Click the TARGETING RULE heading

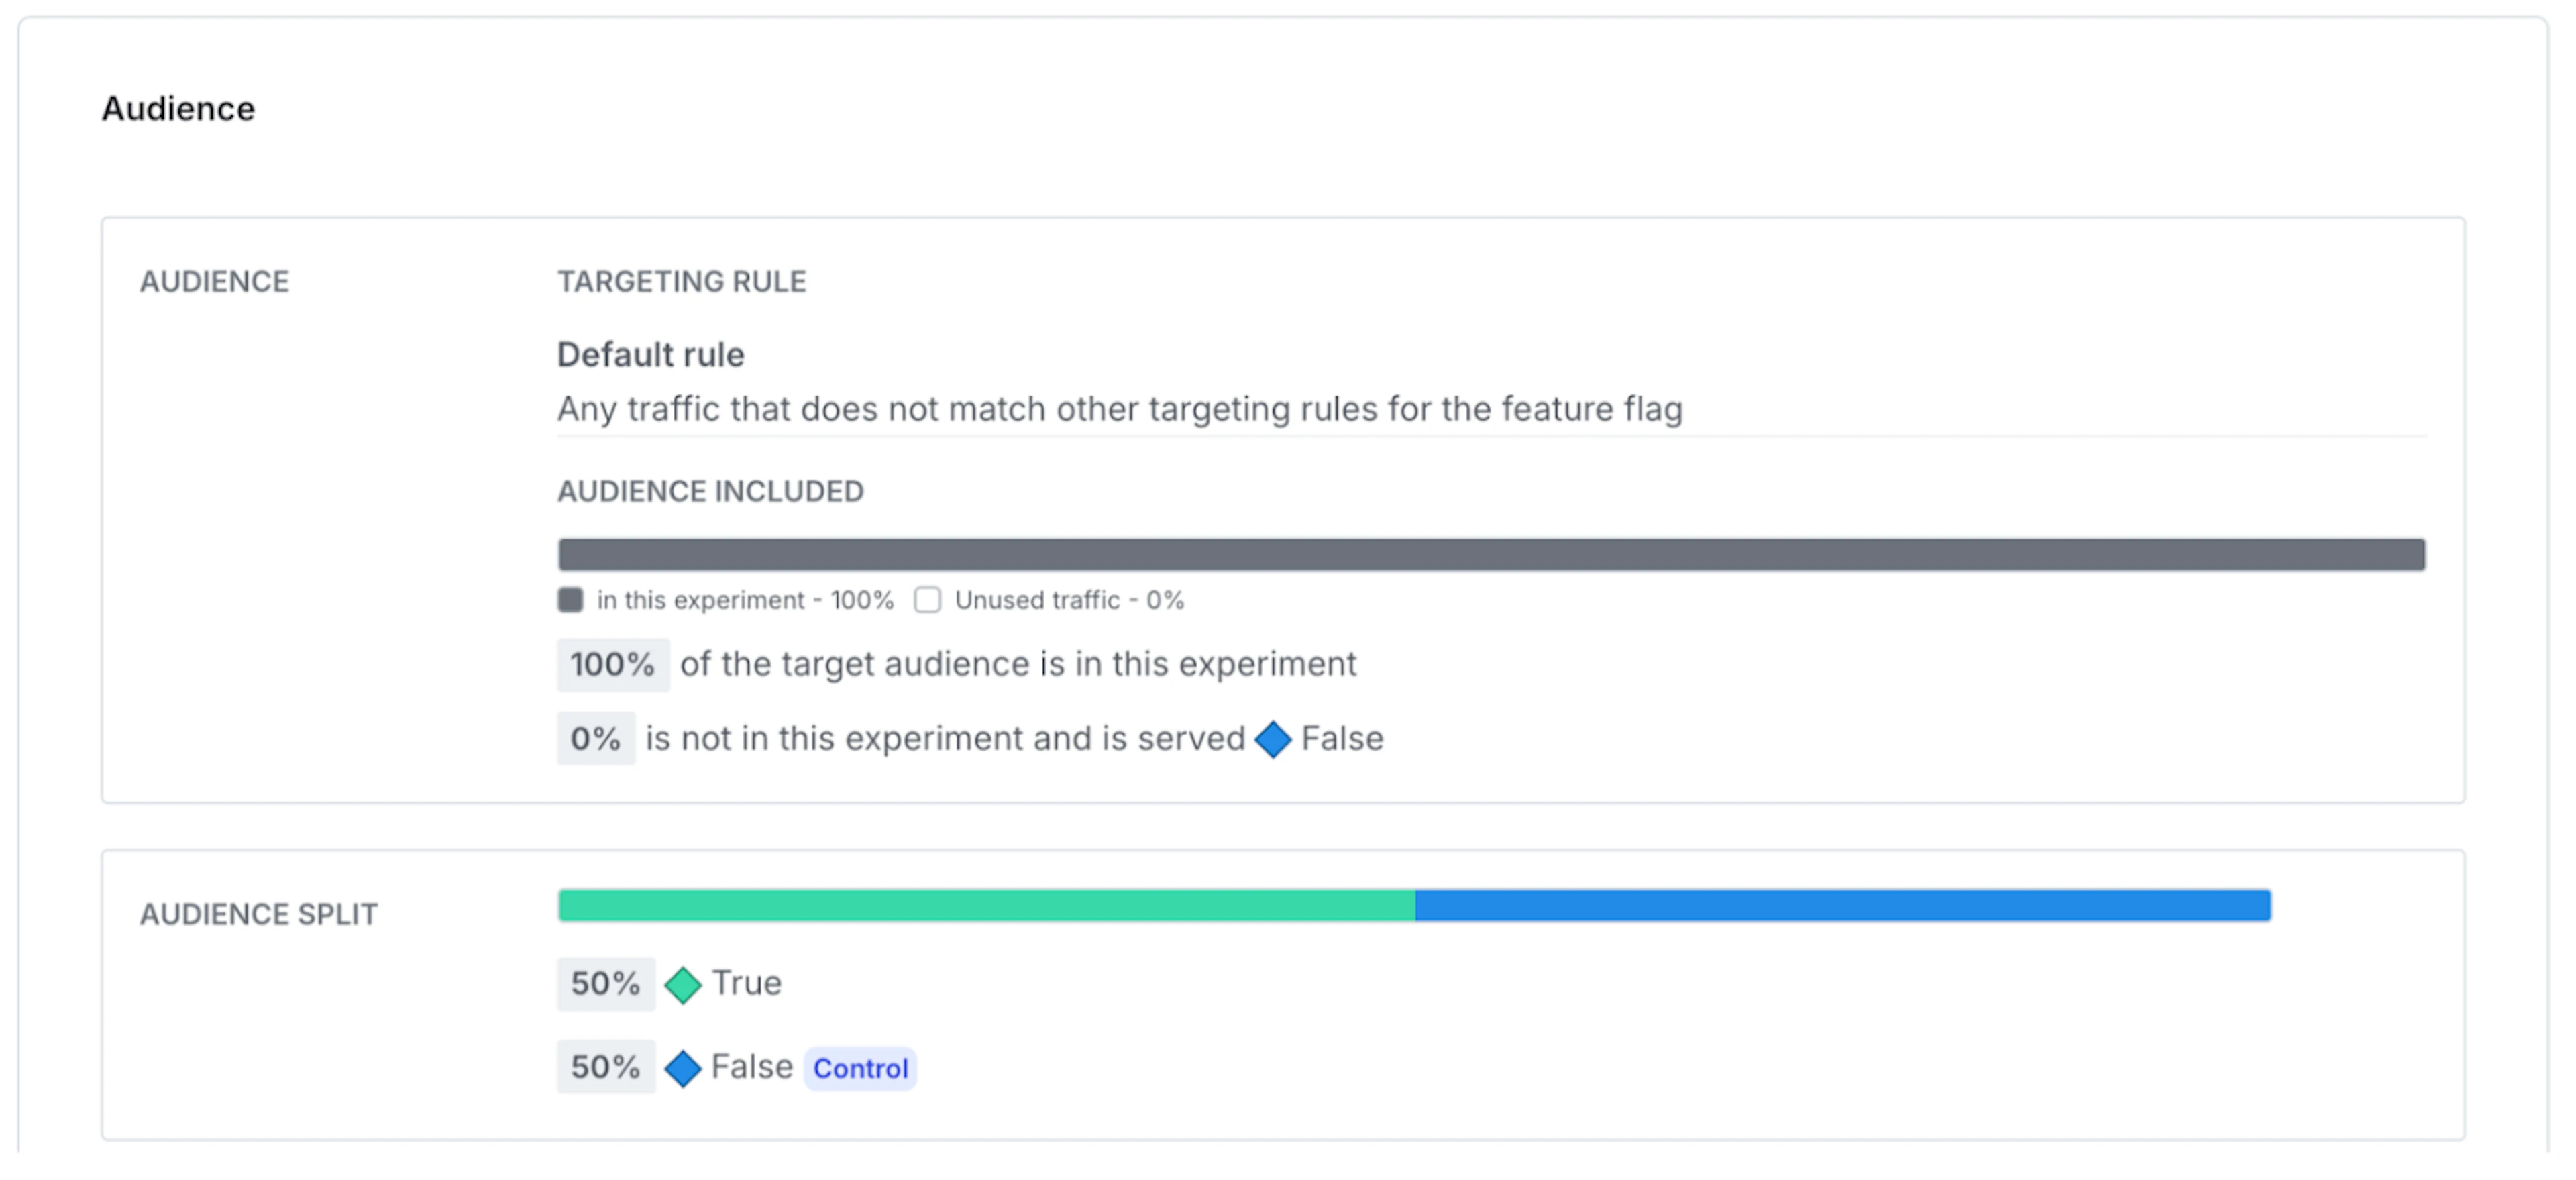click(682, 281)
